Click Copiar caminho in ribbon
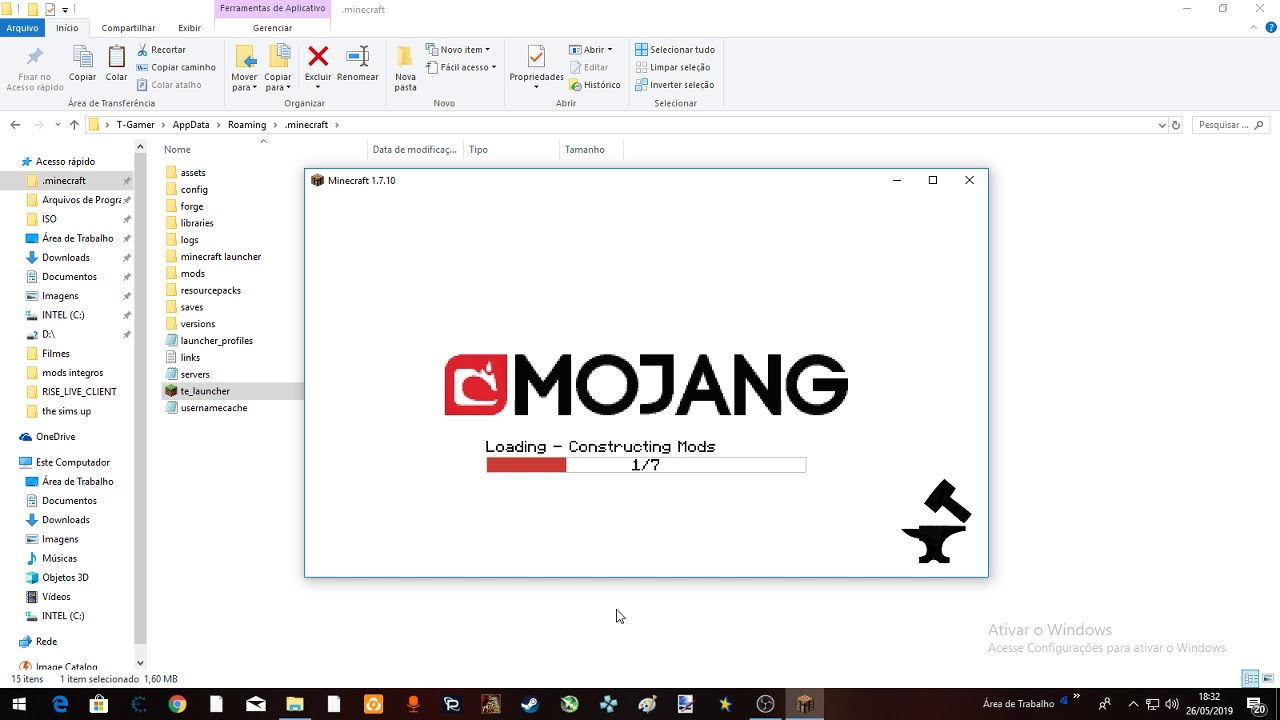The image size is (1280, 720). click(x=176, y=67)
